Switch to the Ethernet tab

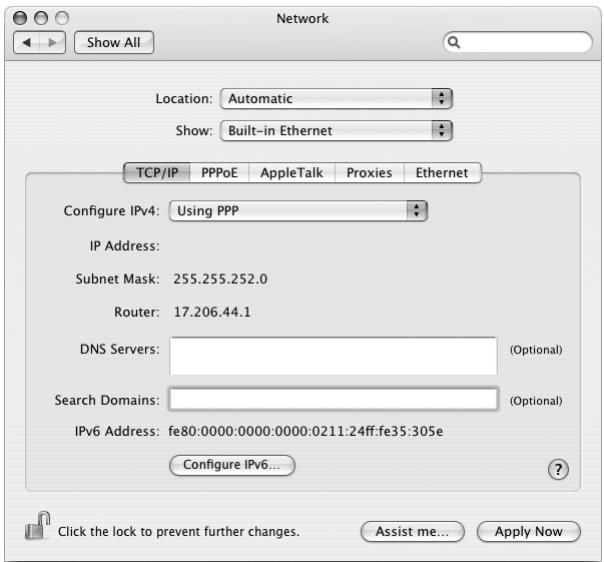(x=442, y=173)
